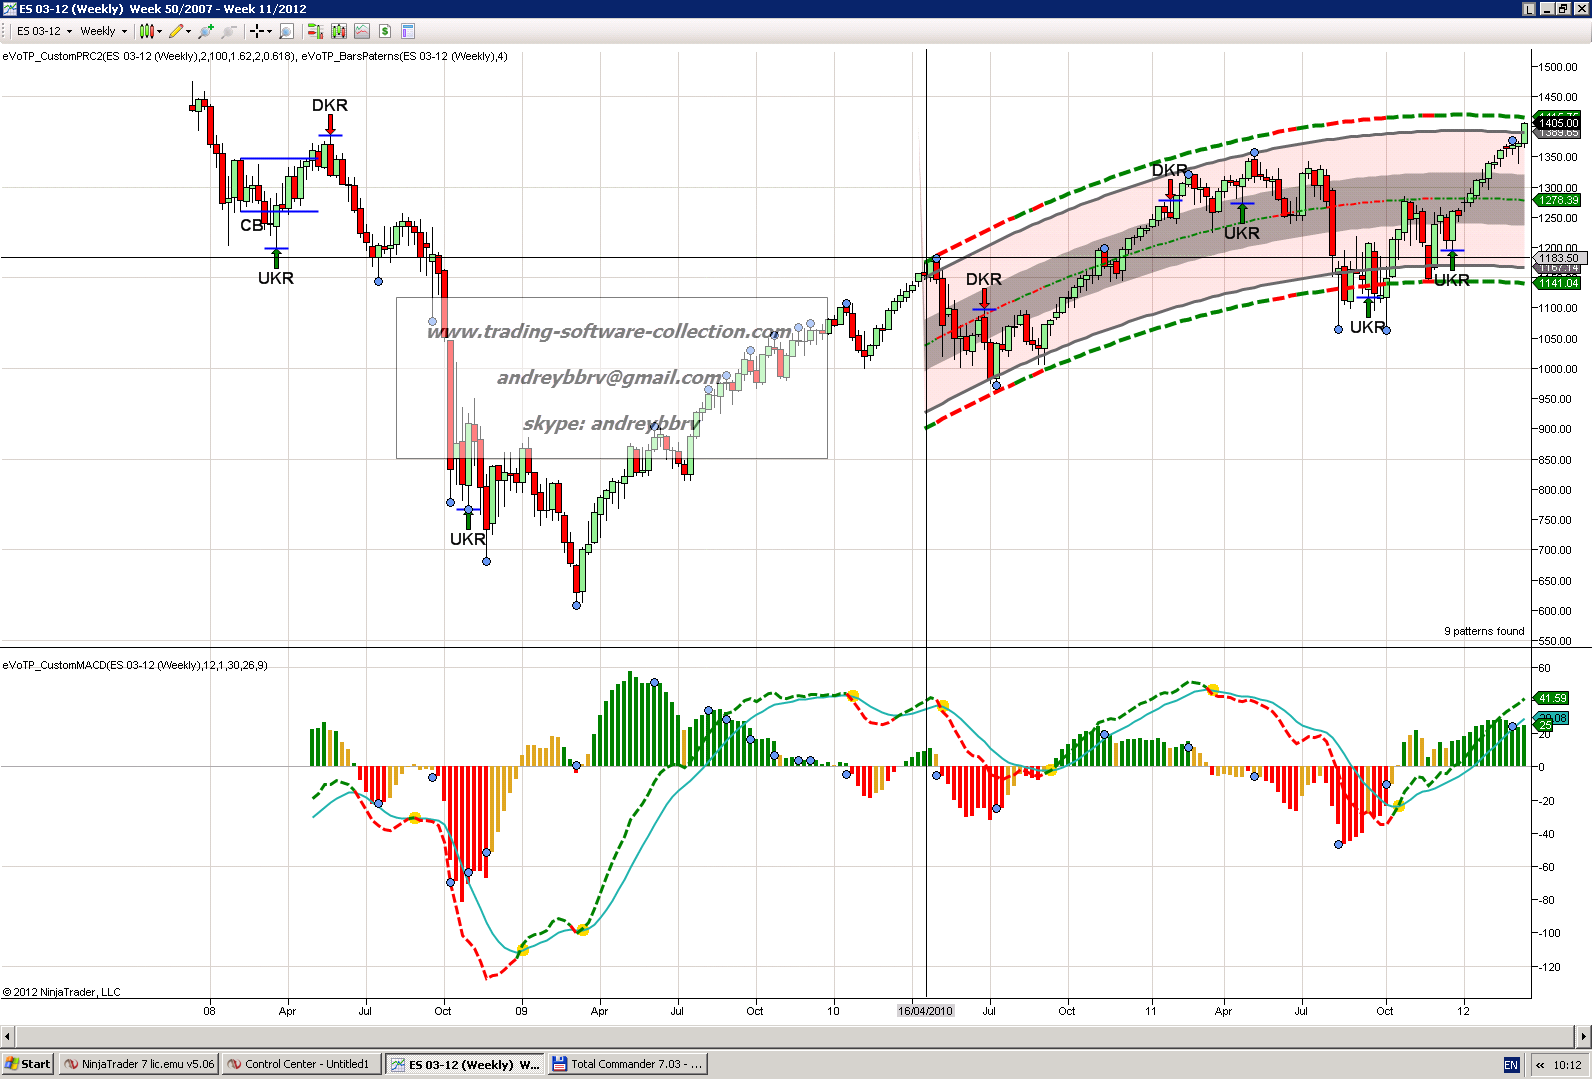
Task: Select the Zoom In magnifier tool
Action: [x=206, y=31]
